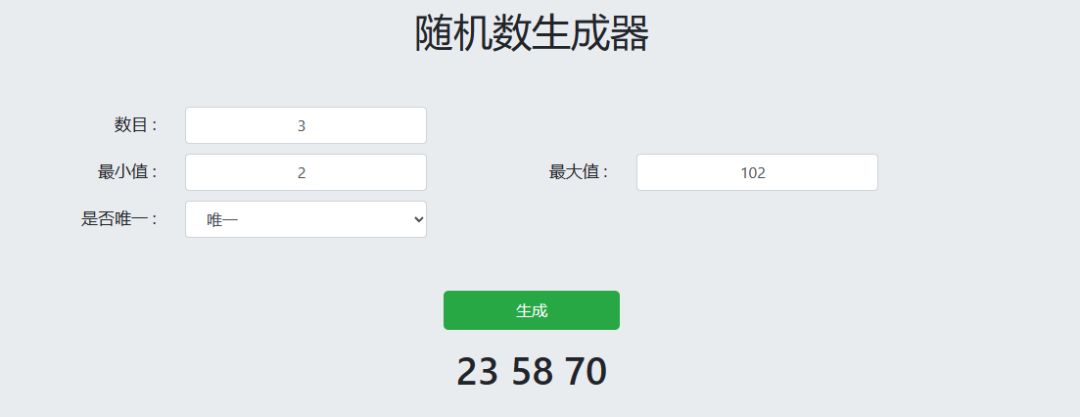Click the 是否唯一 label

pyautogui.click(x=119, y=219)
